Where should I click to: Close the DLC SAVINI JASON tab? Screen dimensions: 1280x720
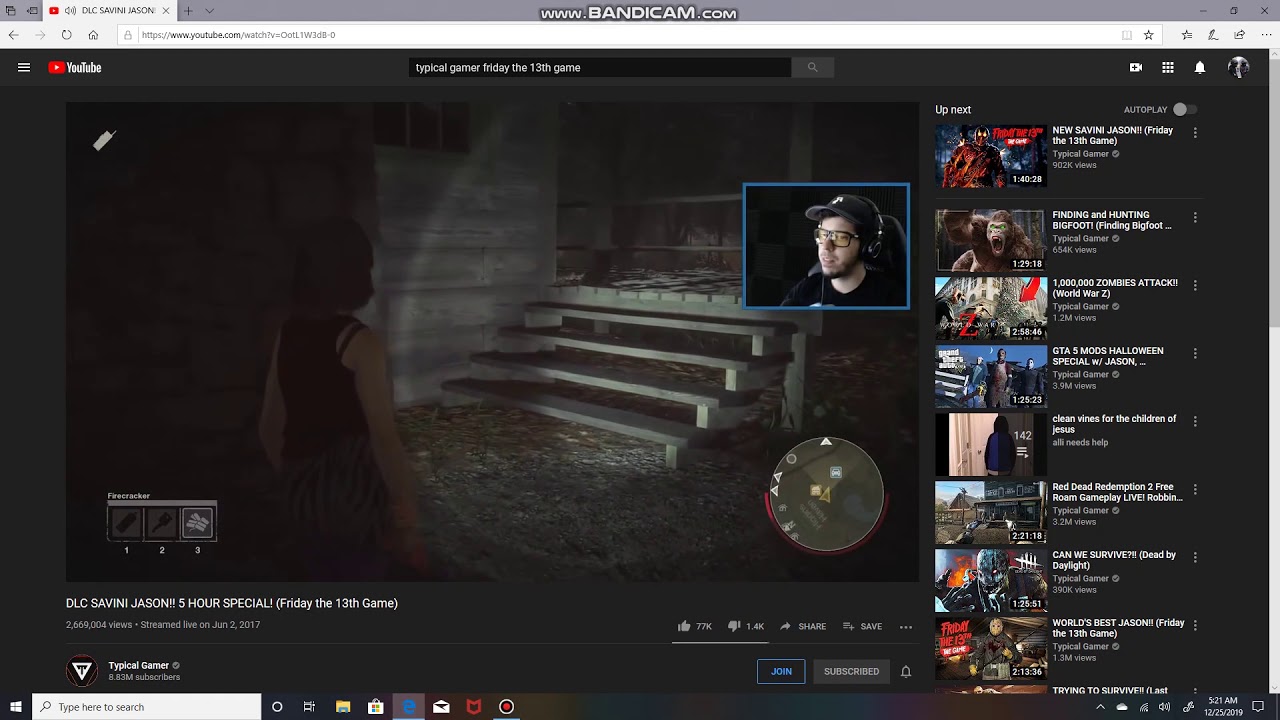(x=166, y=11)
